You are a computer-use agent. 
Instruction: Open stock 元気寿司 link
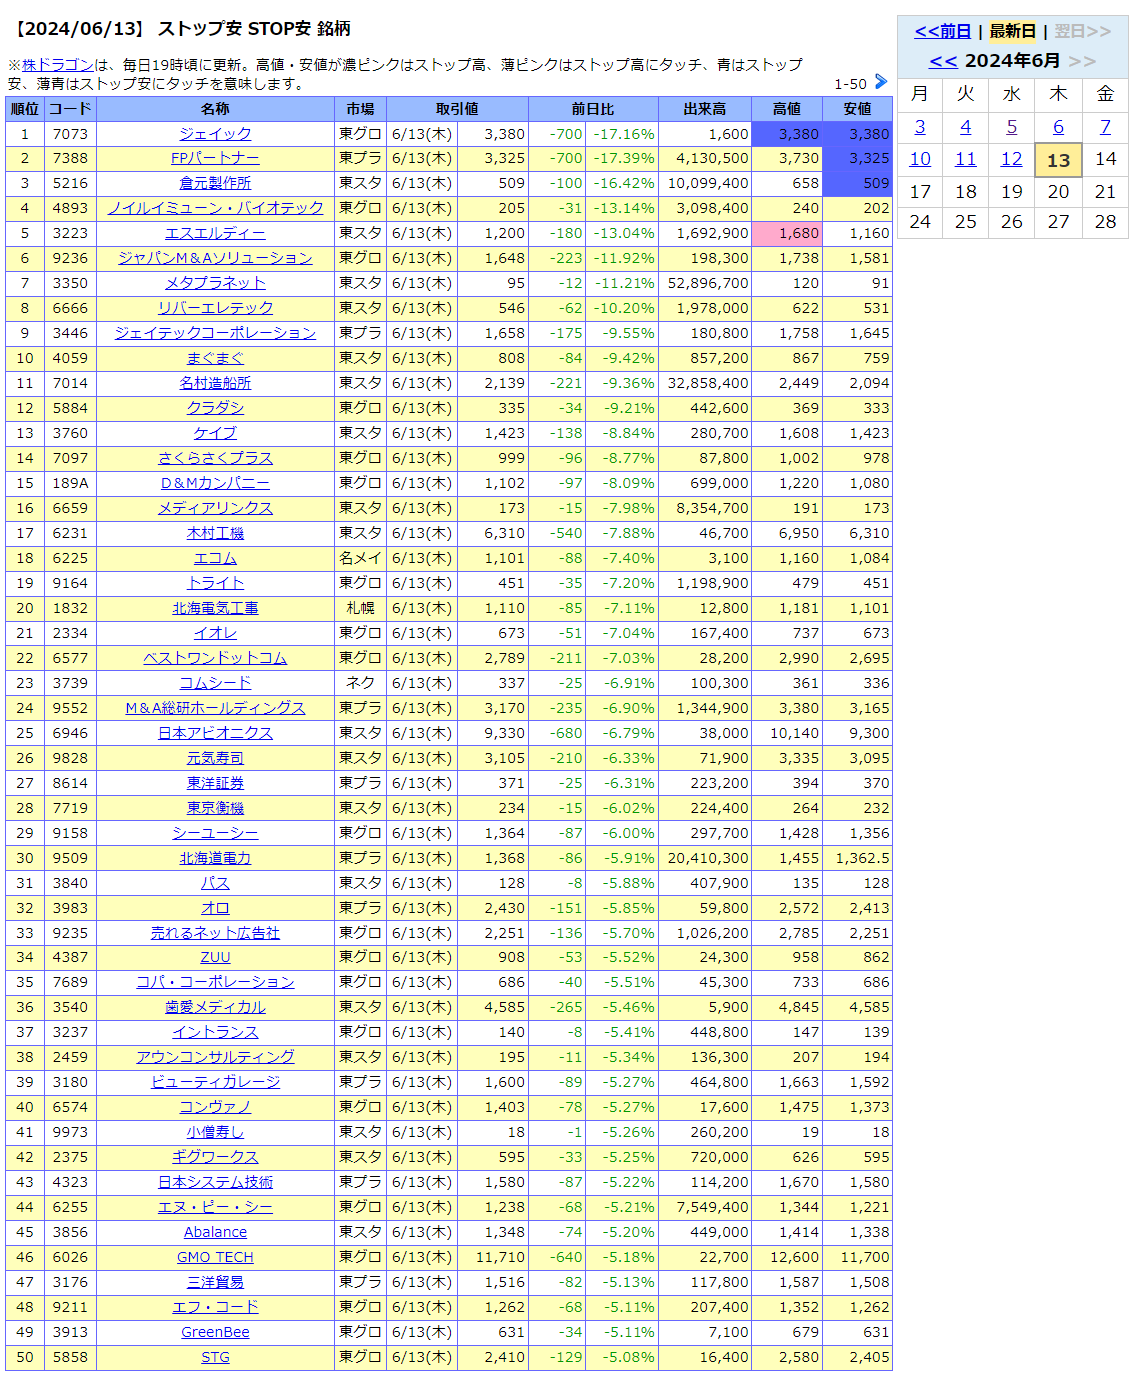(215, 759)
